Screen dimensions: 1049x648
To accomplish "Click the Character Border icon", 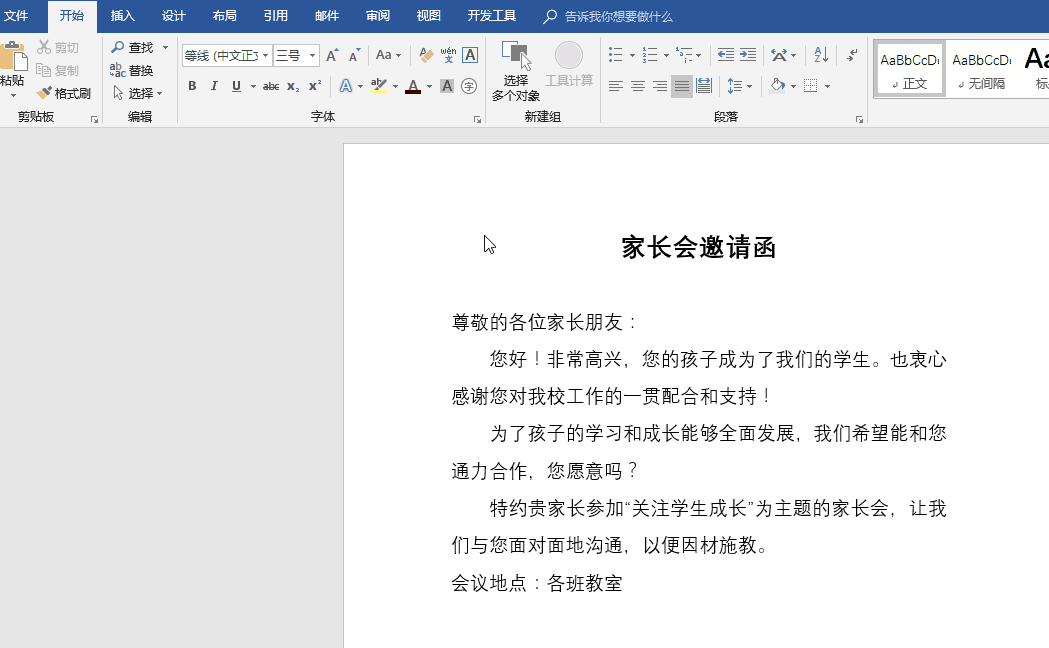I will (470, 55).
